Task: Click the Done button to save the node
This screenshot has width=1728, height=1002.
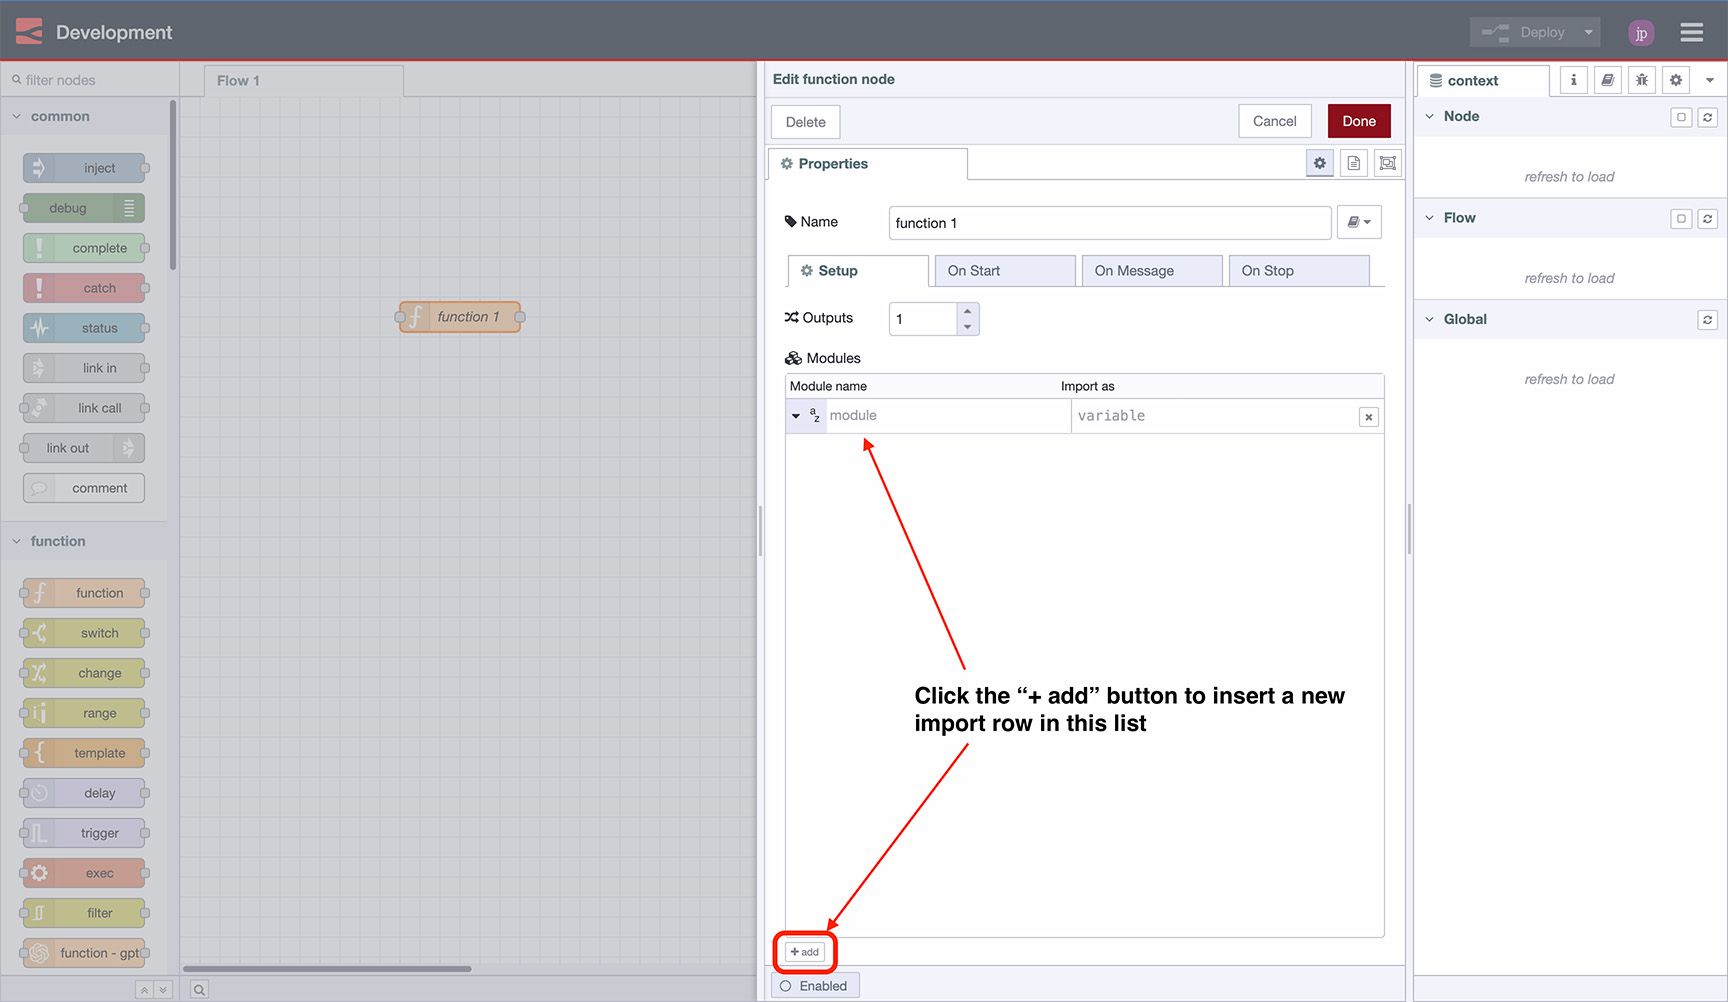Action: (1358, 121)
